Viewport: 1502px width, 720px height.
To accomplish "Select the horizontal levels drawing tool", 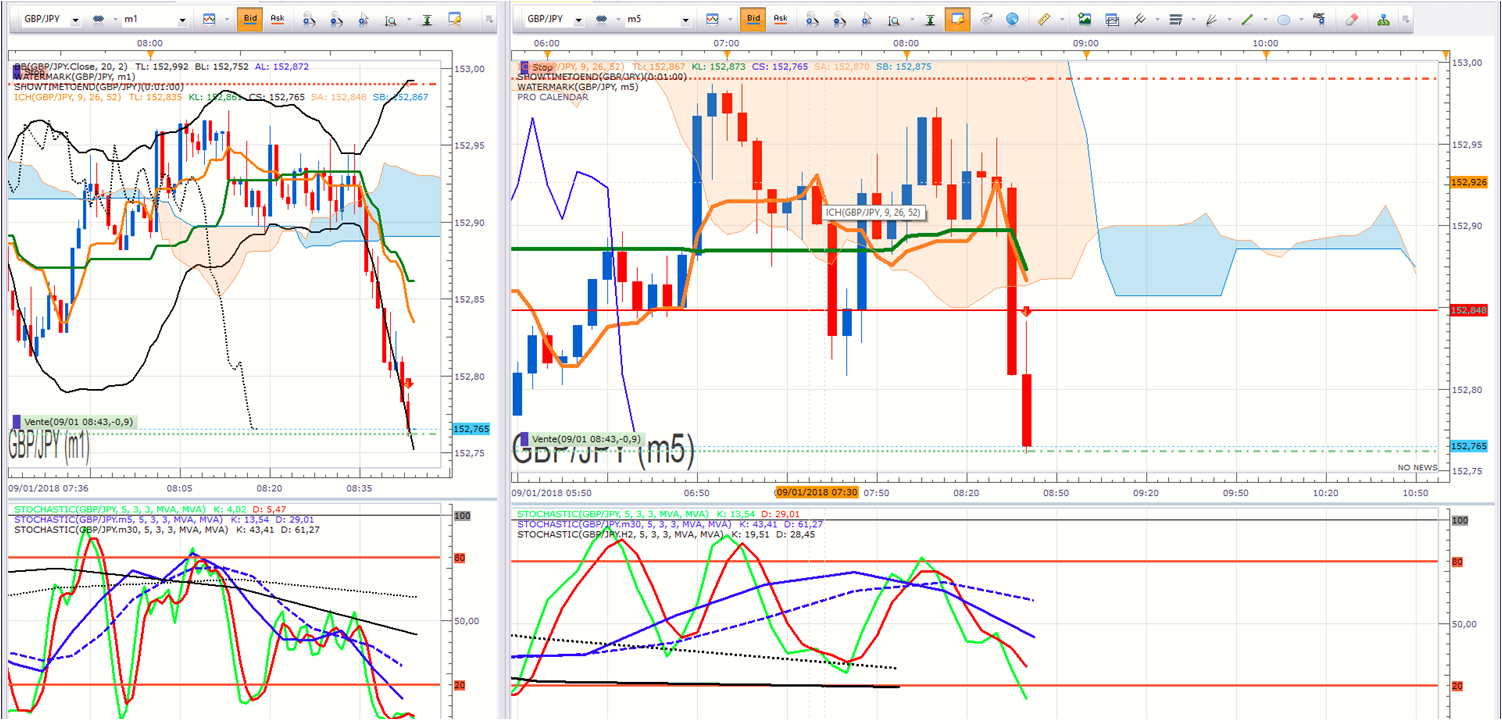I will coord(1176,19).
